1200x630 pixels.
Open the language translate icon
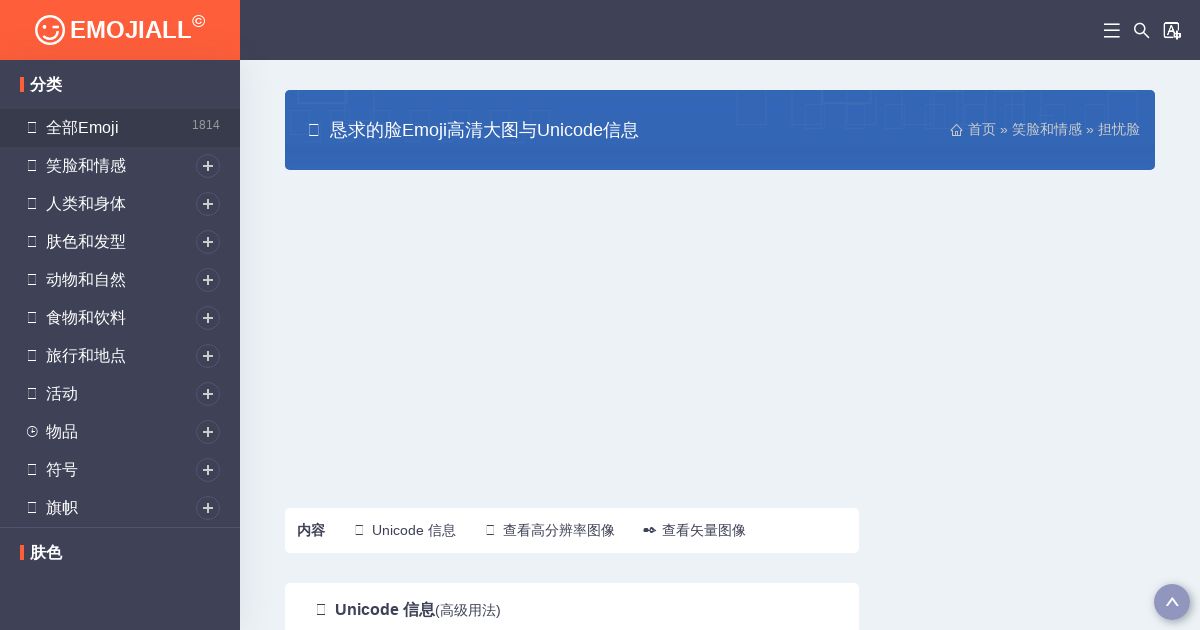[1172, 31]
